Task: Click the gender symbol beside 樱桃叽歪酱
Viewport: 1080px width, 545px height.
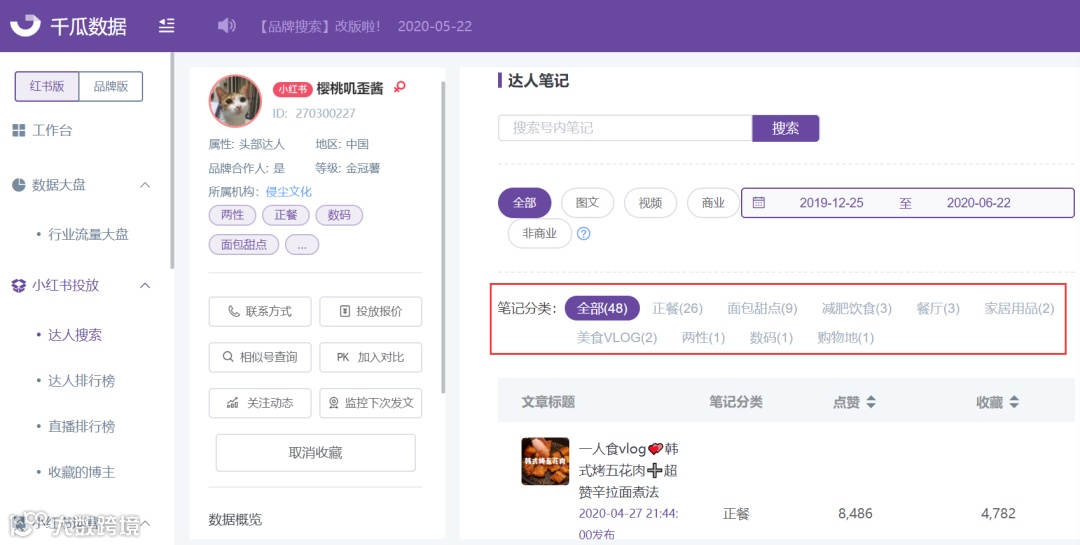Action: coord(399,88)
